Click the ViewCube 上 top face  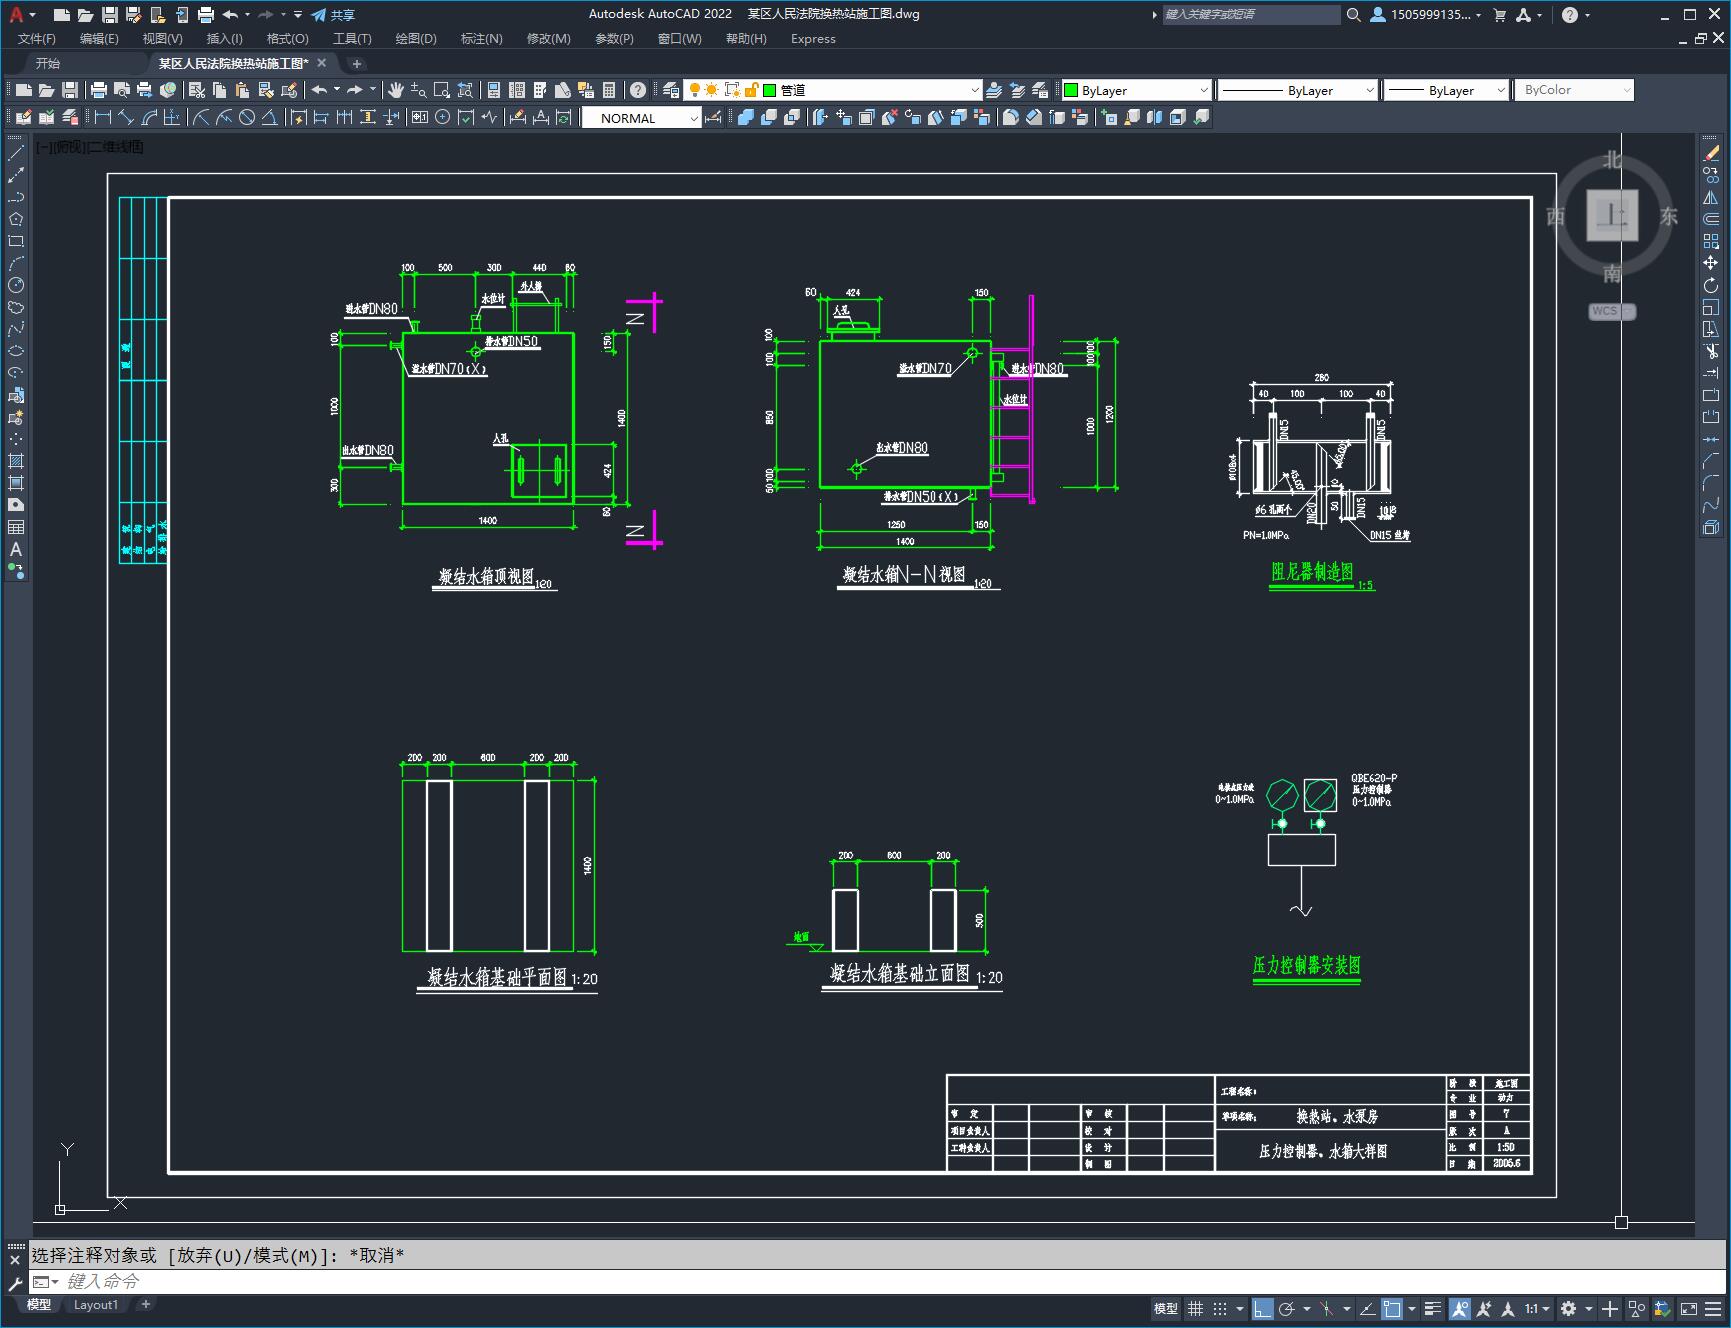tap(1612, 215)
